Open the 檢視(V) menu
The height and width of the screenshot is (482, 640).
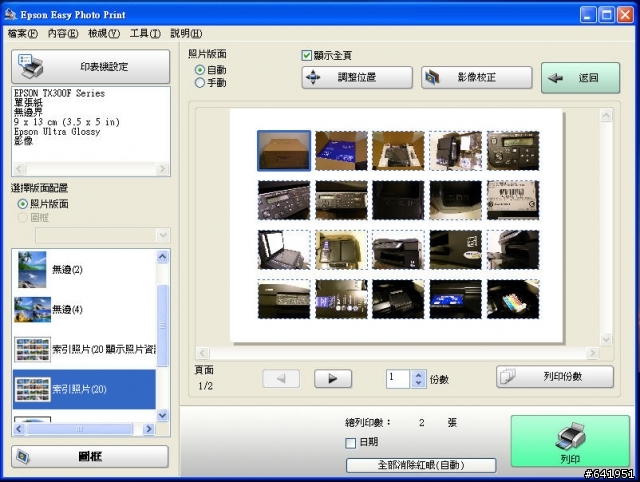tap(104, 33)
